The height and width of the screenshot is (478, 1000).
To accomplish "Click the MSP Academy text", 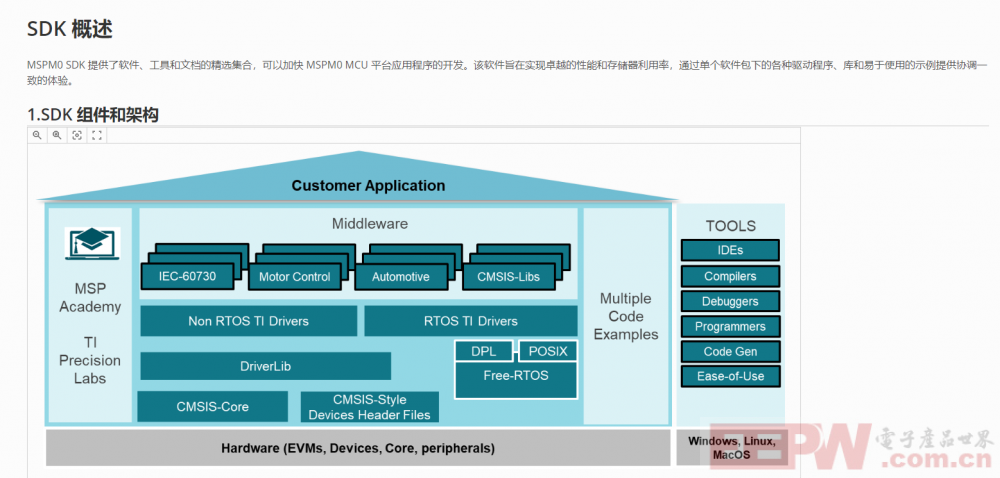I will coord(90,298).
